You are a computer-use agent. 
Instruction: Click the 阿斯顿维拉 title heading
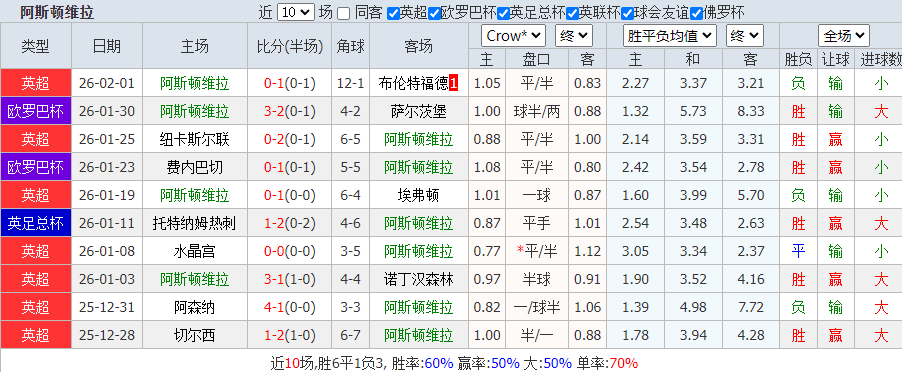[x=57, y=12]
